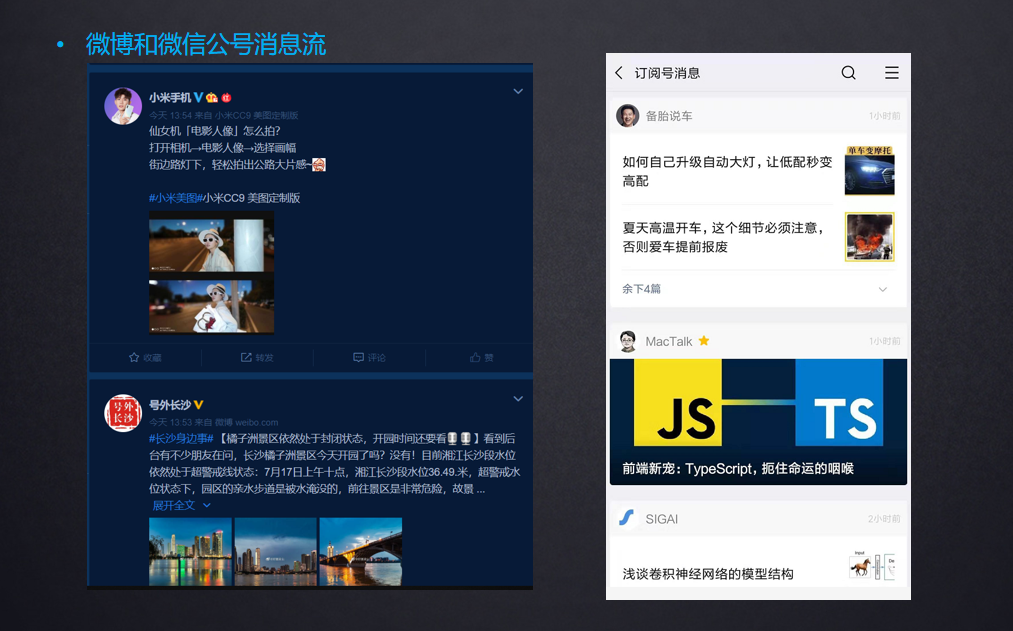
Task: Open 小米手机 username link
Action: (x=170, y=98)
